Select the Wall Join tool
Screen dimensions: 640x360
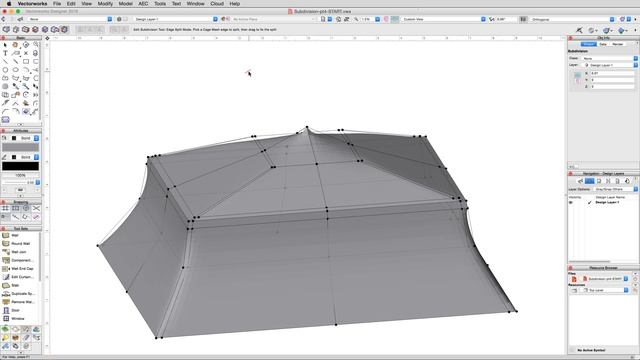[20, 252]
